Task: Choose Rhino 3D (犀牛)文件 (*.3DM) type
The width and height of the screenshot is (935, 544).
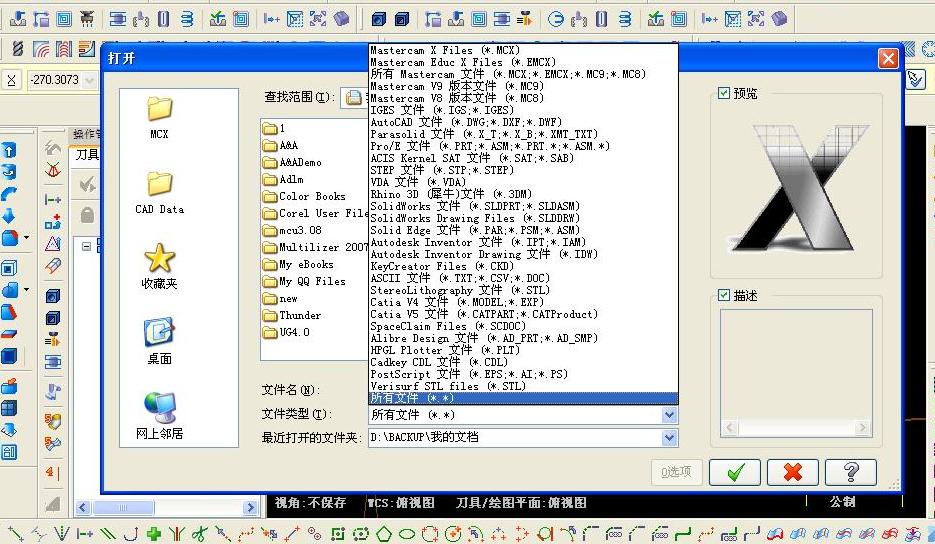Action: point(523,194)
